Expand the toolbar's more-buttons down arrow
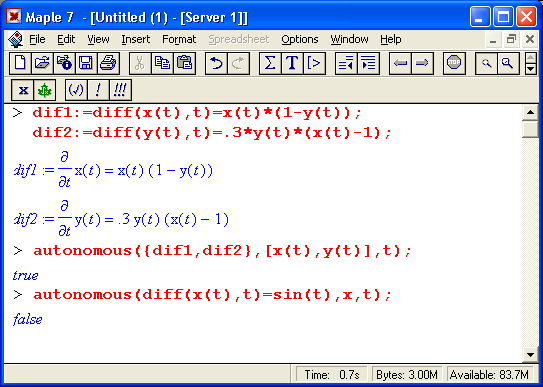The image size is (543, 387). point(531,69)
